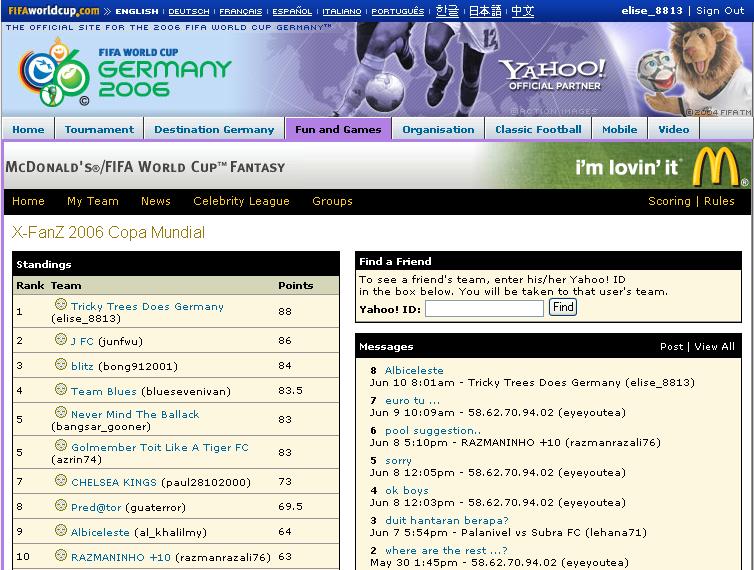Open Groups in fantasy menu
The width and height of the screenshot is (754, 570).
click(x=332, y=201)
